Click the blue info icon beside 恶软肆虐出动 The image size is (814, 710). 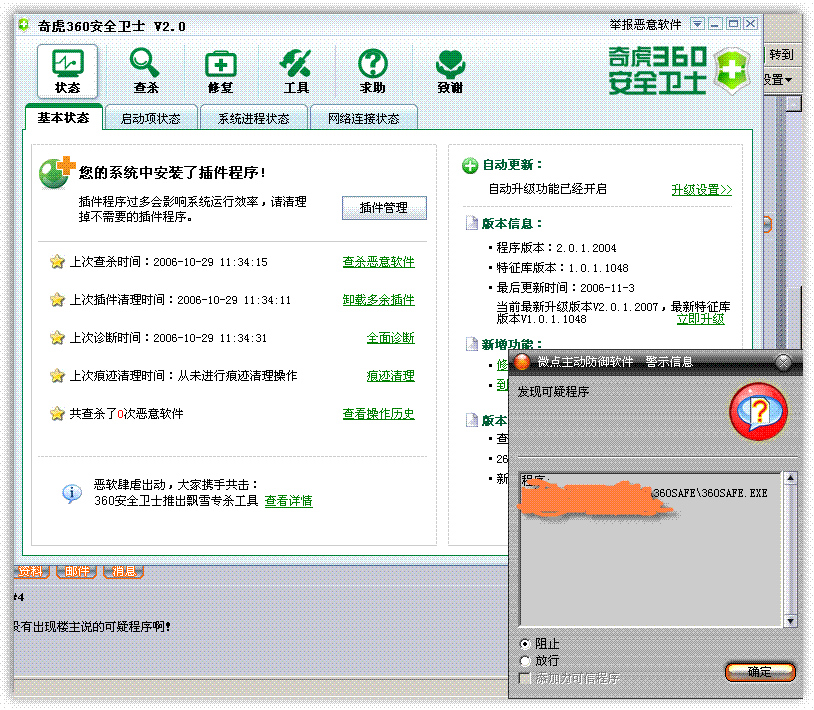click(x=72, y=493)
